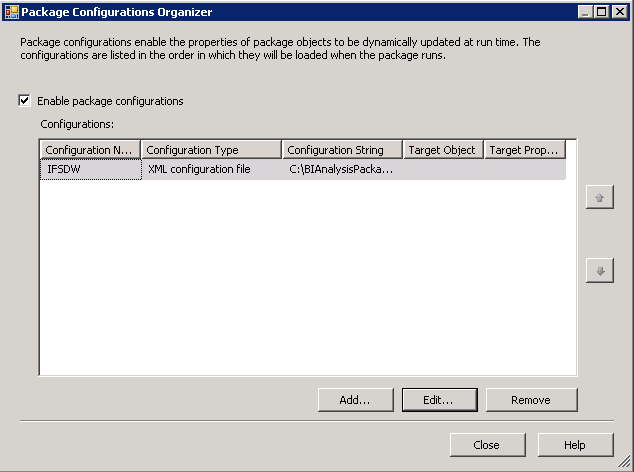Screen dimensions: 634x472
Task: Click the Configuration String column header
Action: [x=342, y=150]
